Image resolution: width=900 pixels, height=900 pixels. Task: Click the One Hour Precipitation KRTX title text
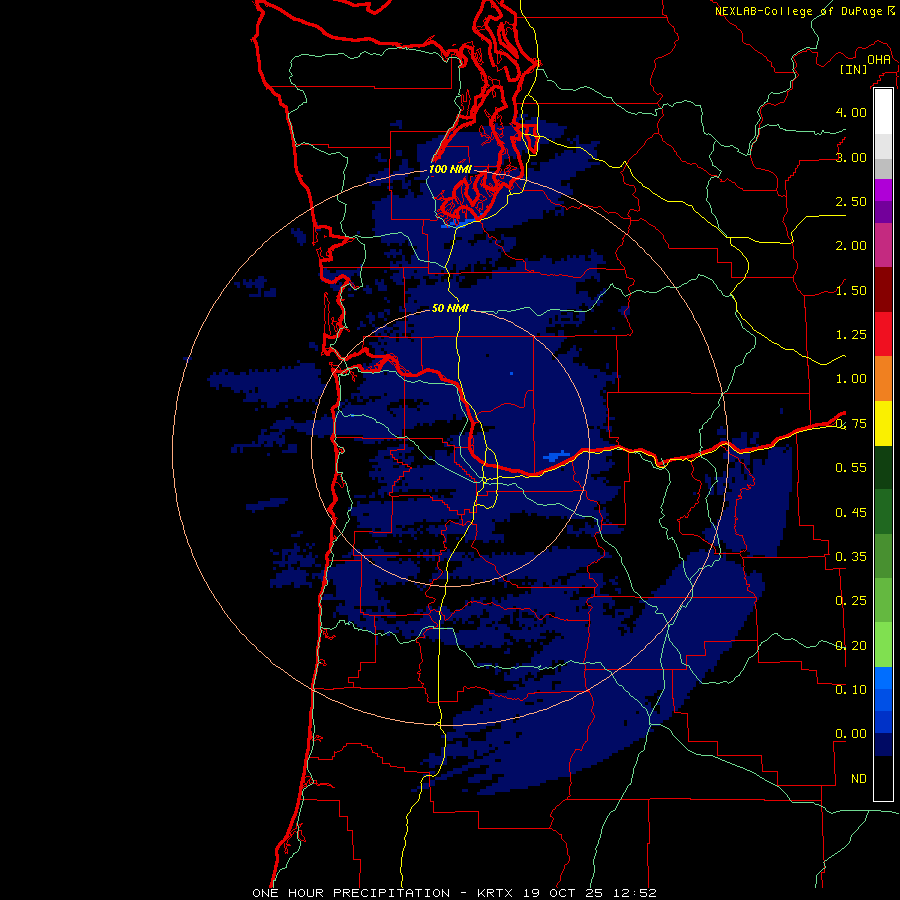coord(454,893)
